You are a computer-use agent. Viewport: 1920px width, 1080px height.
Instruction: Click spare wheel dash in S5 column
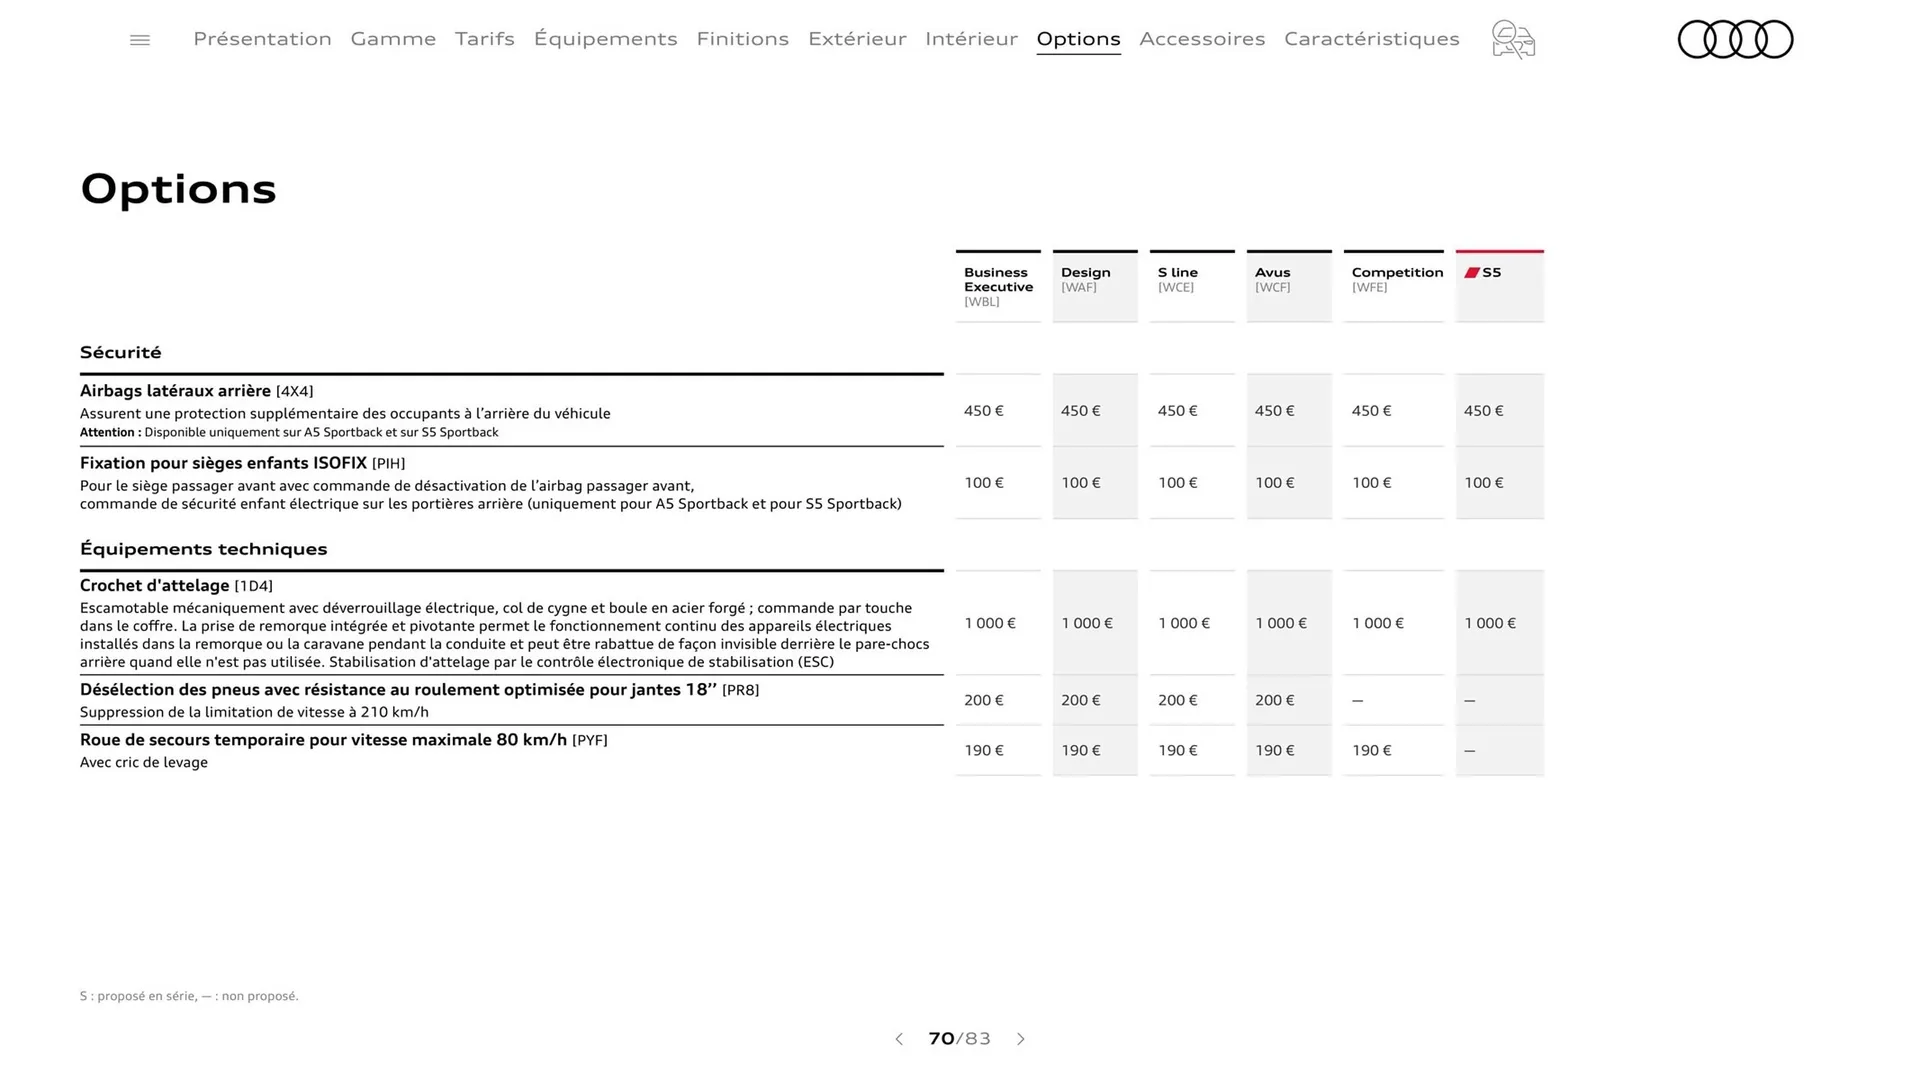[1470, 751]
